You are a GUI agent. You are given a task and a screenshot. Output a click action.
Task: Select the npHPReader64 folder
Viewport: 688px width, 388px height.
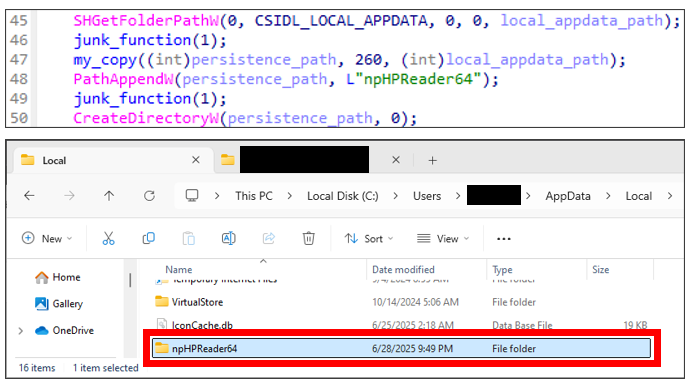pyautogui.click(x=401, y=348)
